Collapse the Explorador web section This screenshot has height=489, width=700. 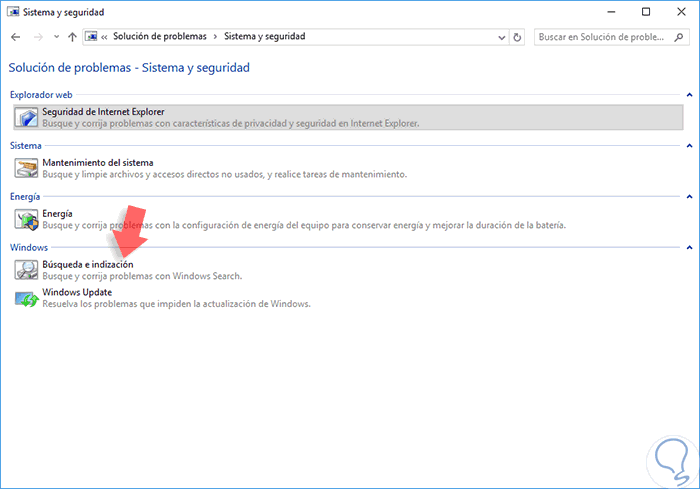689,95
